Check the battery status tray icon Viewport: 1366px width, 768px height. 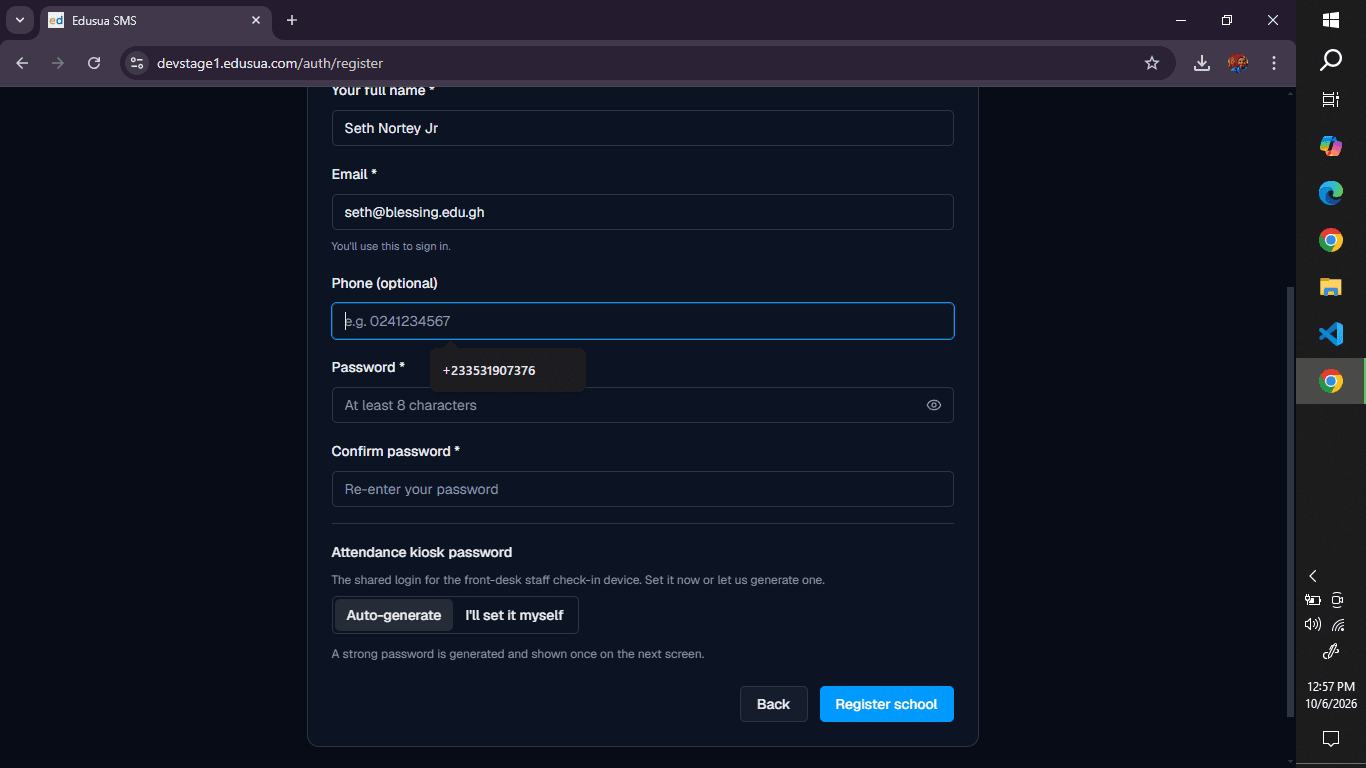pyautogui.click(x=1313, y=600)
